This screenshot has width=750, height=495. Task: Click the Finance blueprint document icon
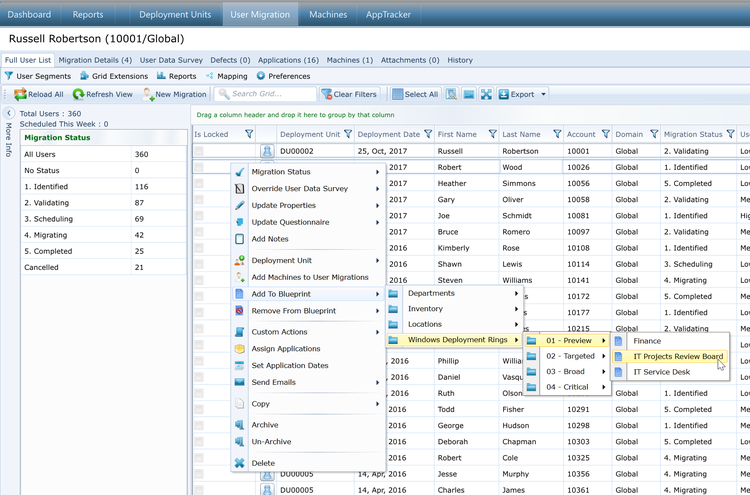pyautogui.click(x=618, y=341)
